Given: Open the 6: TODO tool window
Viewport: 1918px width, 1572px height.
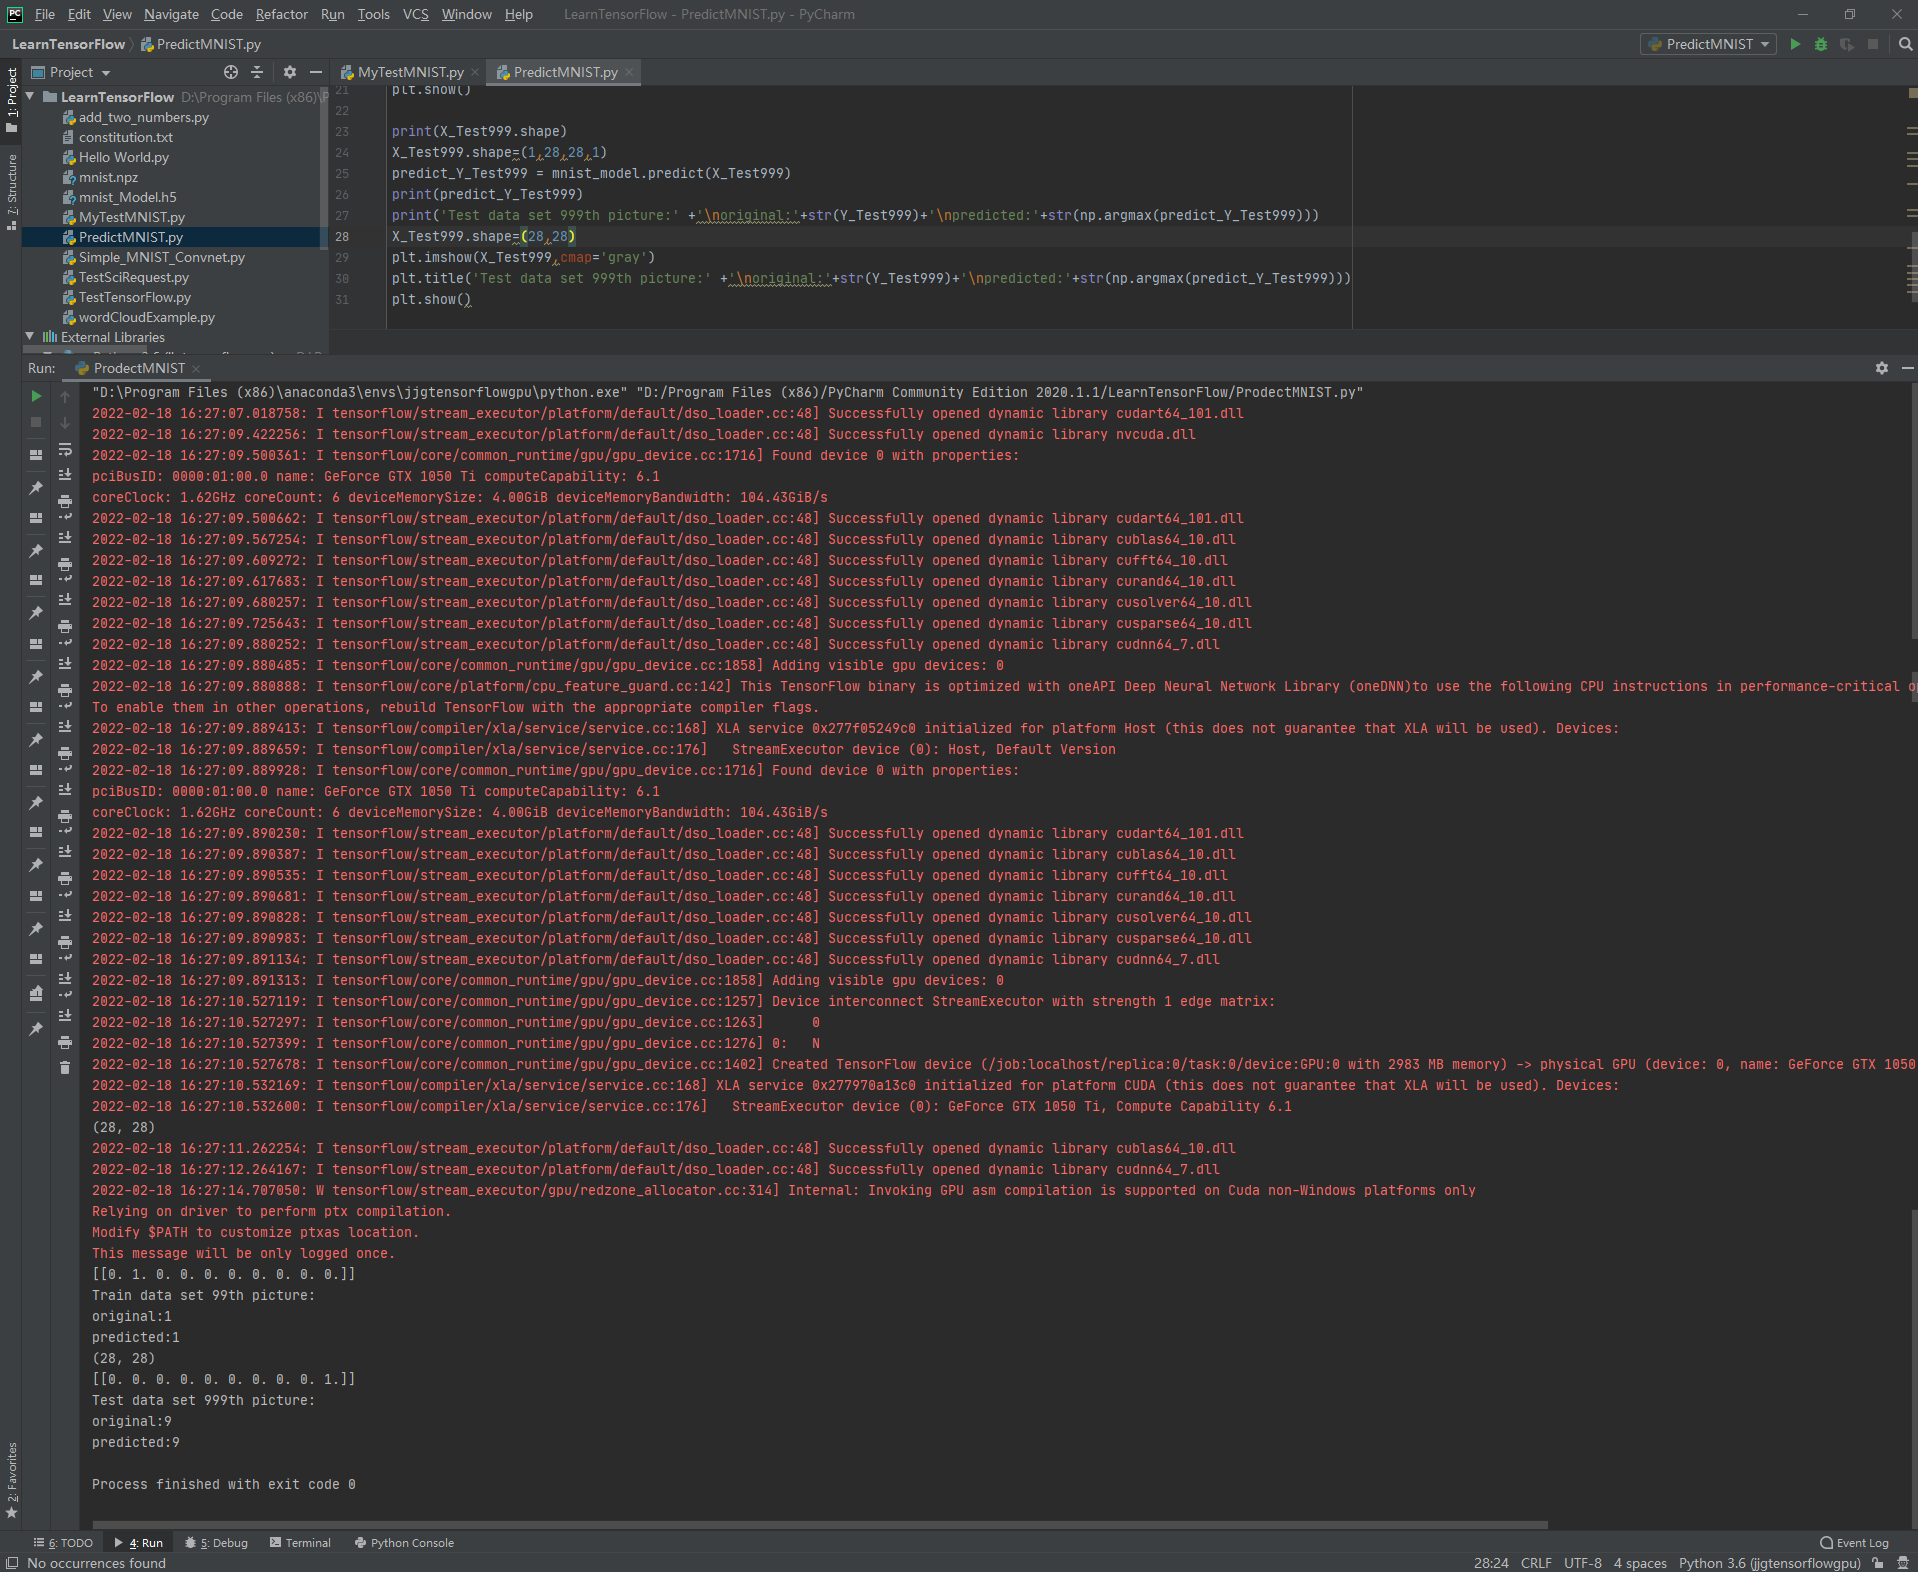Looking at the screenshot, I should [x=63, y=1543].
